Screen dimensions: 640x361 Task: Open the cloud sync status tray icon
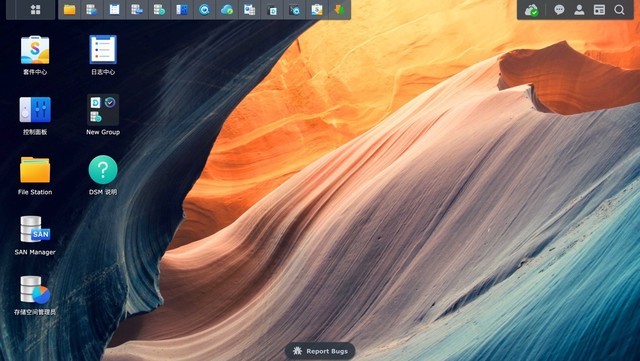pos(531,10)
